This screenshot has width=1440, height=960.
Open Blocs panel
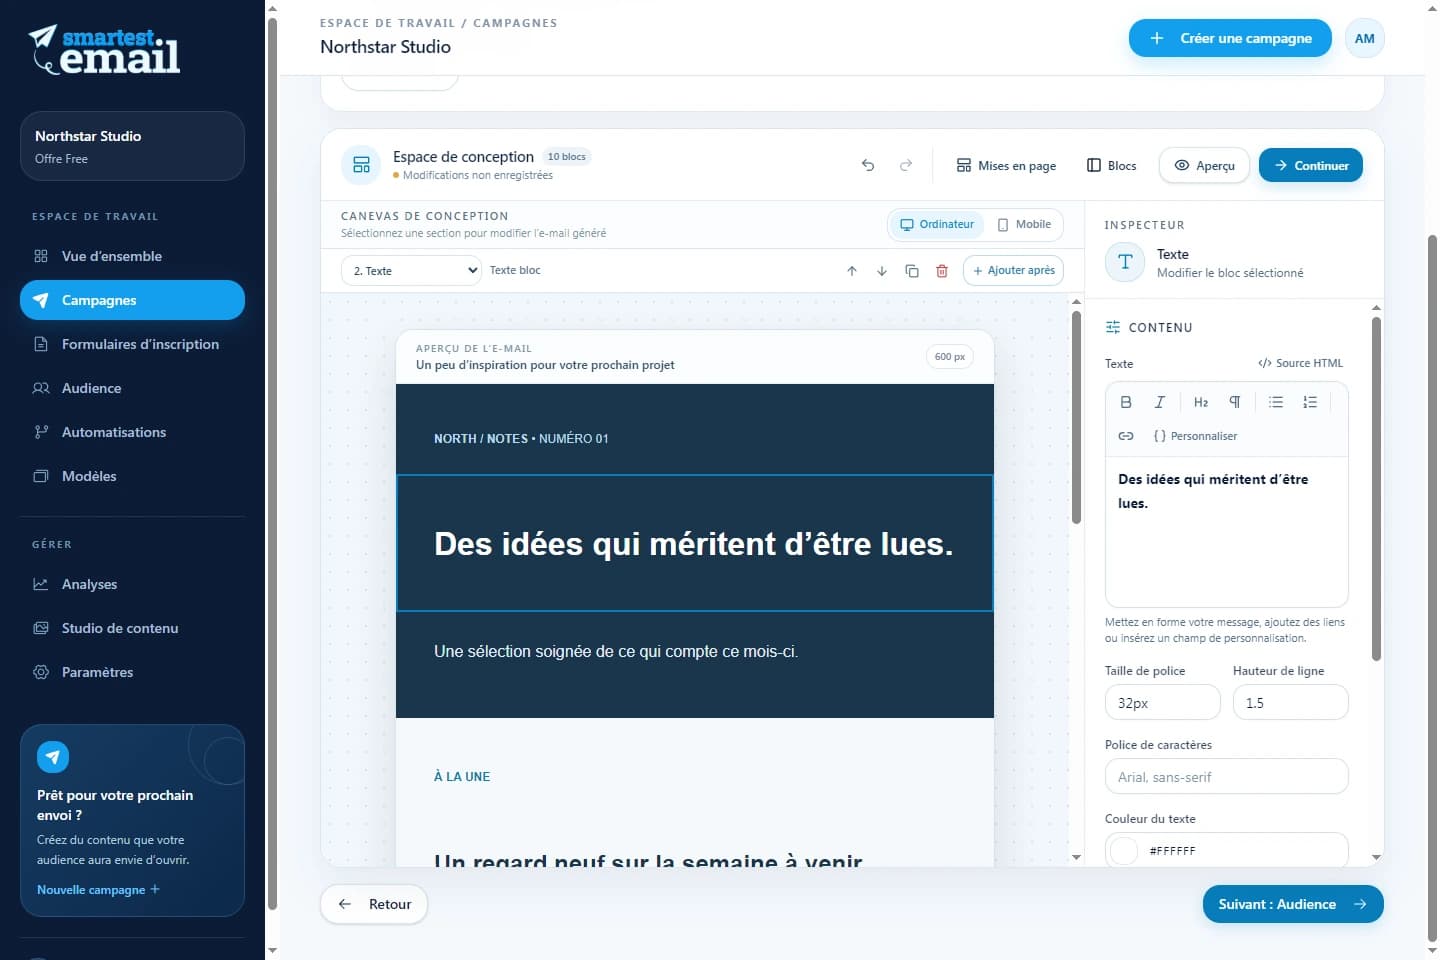tap(1112, 165)
